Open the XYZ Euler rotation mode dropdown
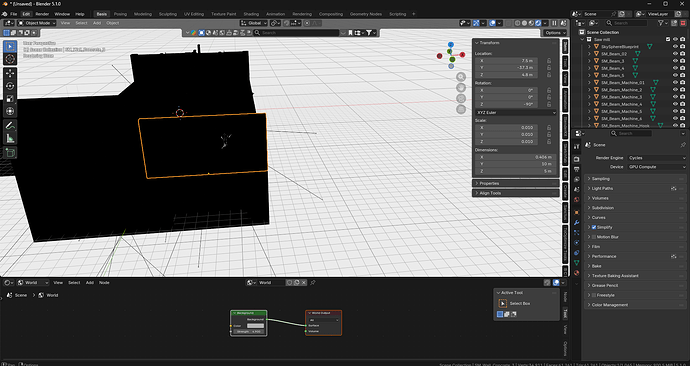 [x=516, y=113]
